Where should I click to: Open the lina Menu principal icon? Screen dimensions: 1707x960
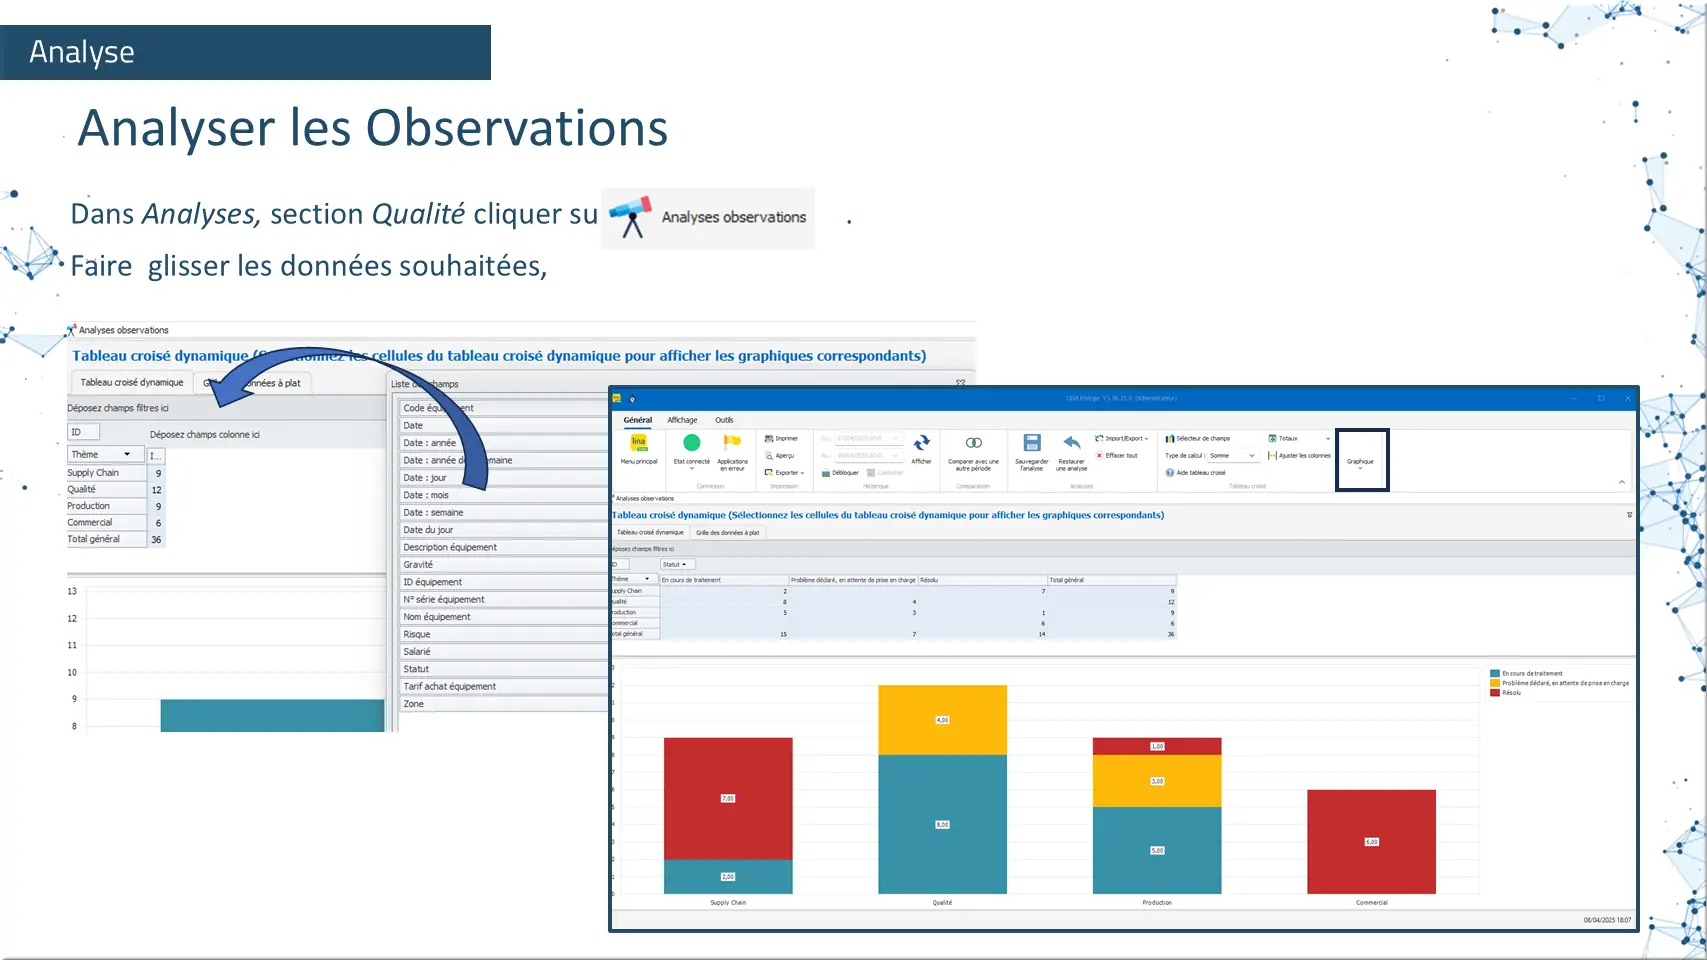tap(638, 443)
